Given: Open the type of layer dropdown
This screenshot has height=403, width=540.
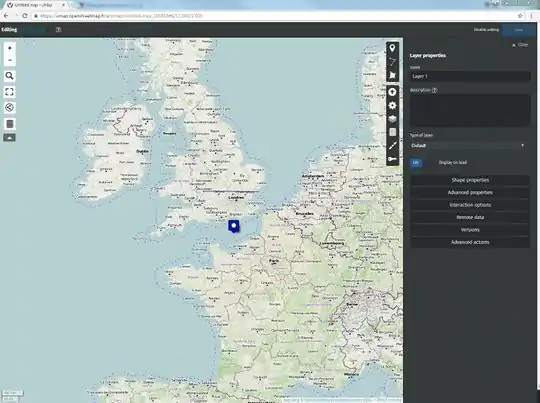Looking at the screenshot, I should coord(470,145).
